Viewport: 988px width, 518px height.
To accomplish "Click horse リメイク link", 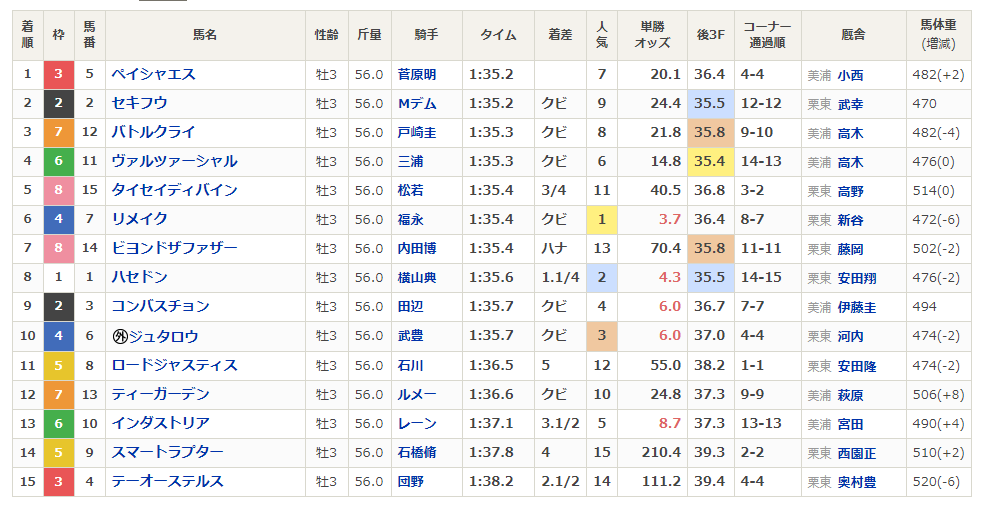I will click(x=139, y=219).
